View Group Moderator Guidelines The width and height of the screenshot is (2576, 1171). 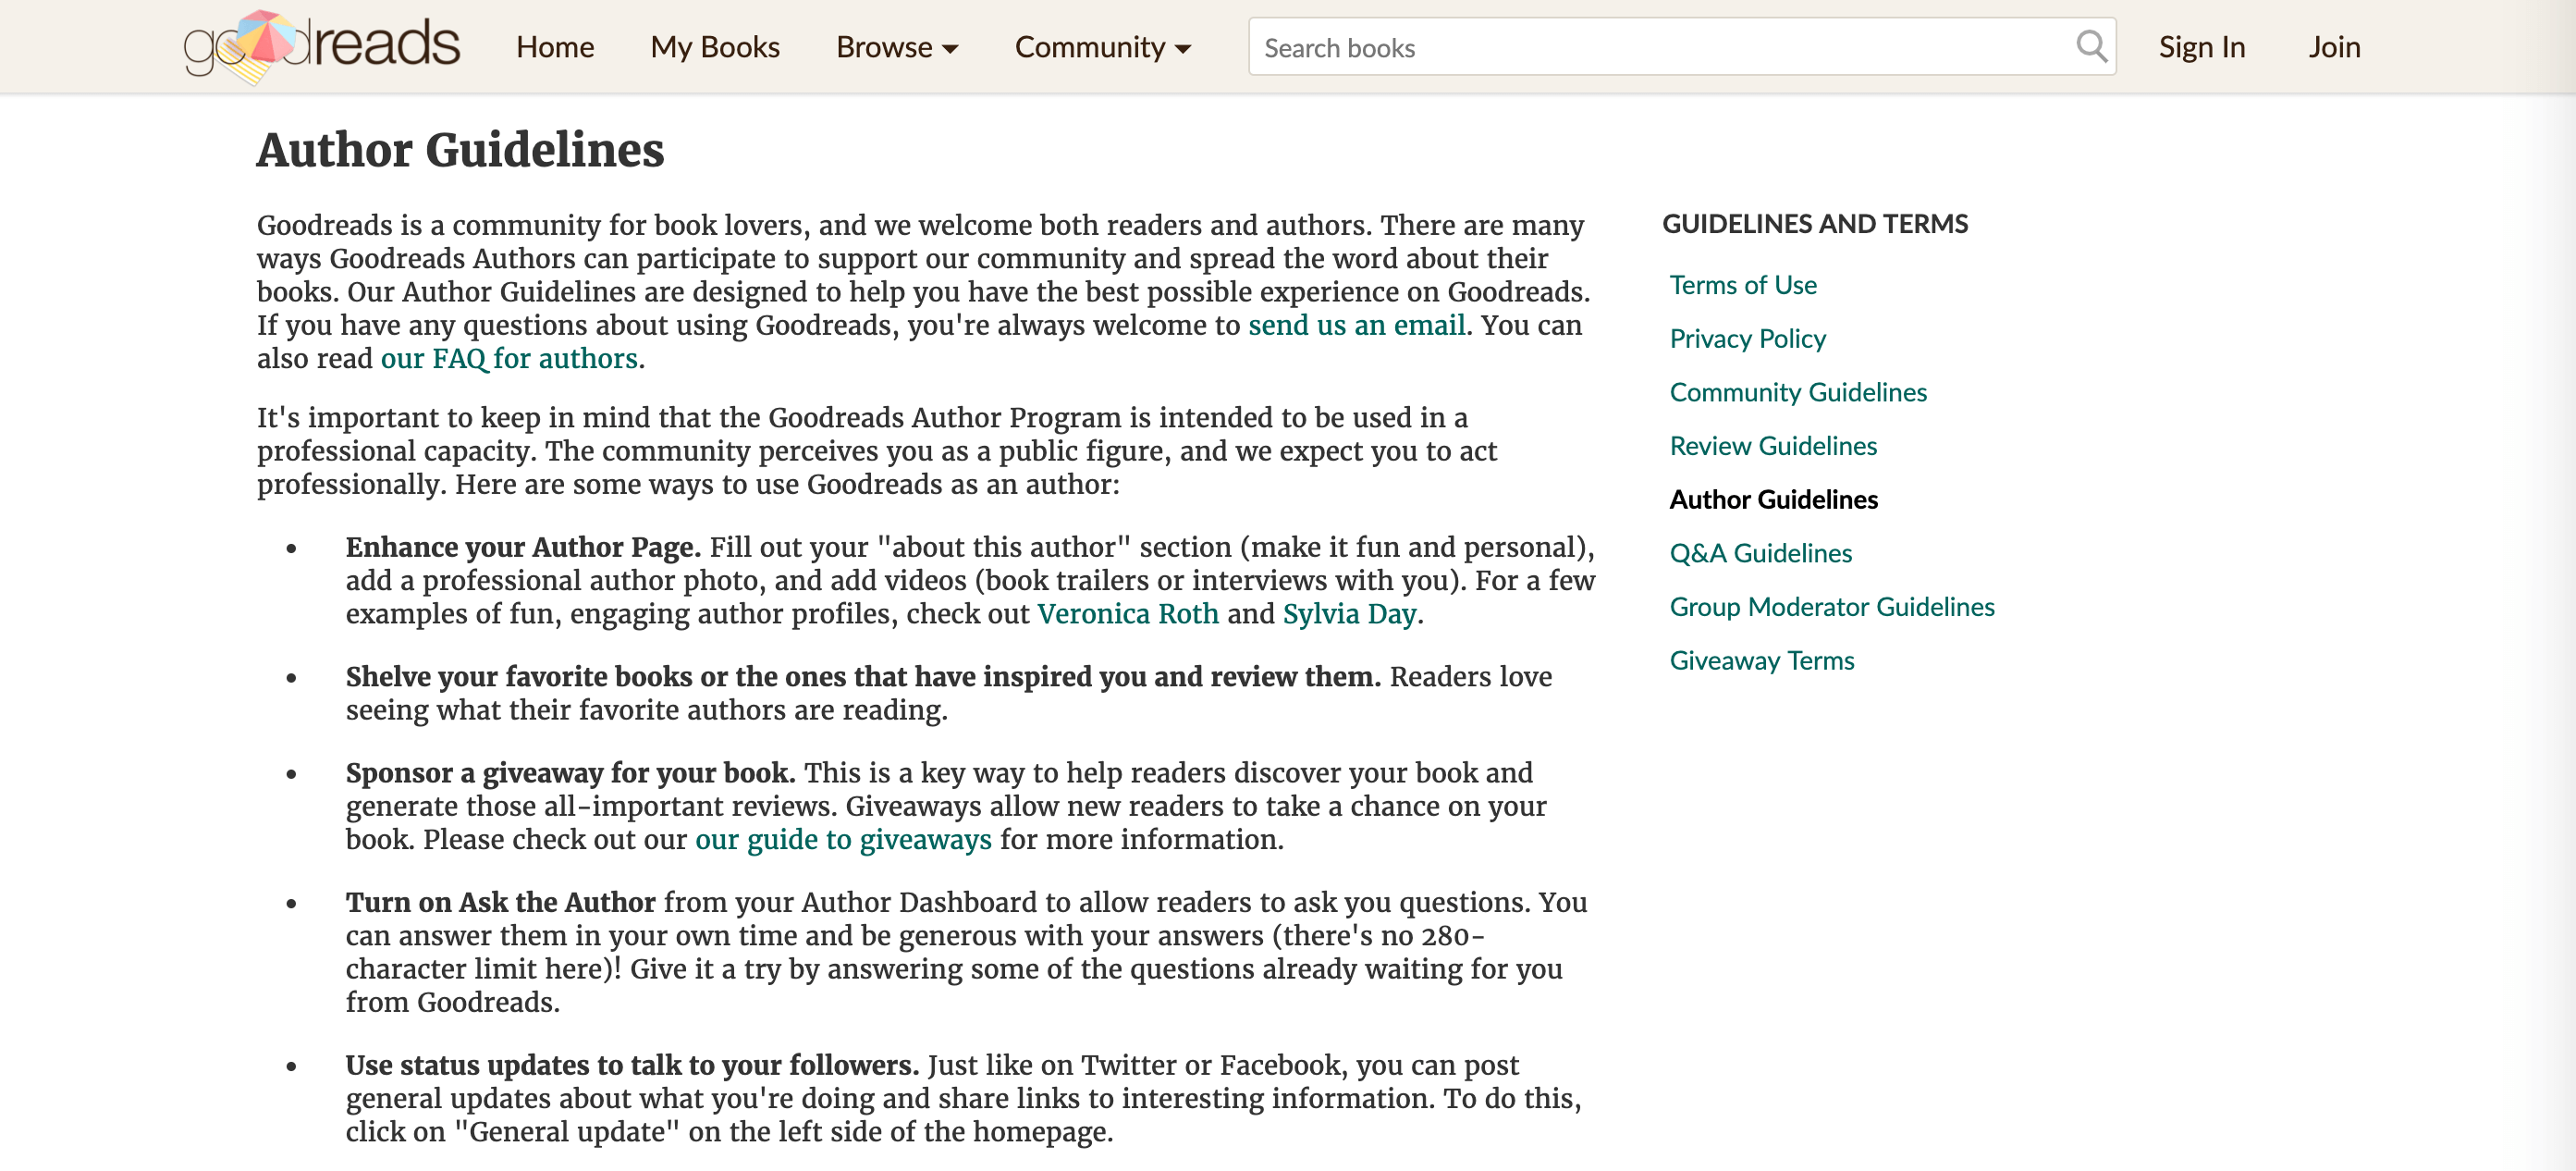pos(1831,607)
